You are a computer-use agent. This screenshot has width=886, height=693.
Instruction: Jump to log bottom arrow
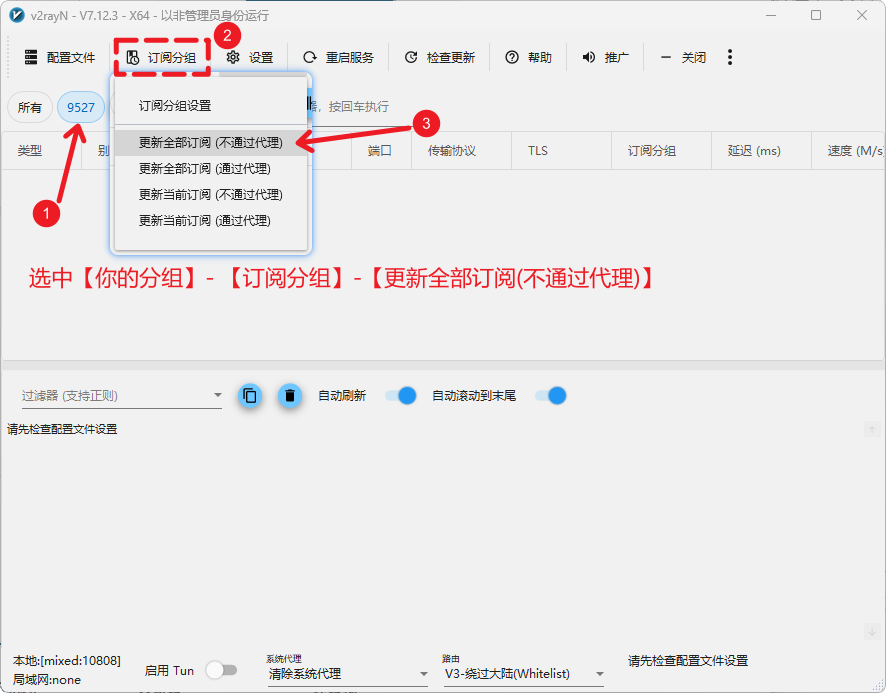click(872, 631)
